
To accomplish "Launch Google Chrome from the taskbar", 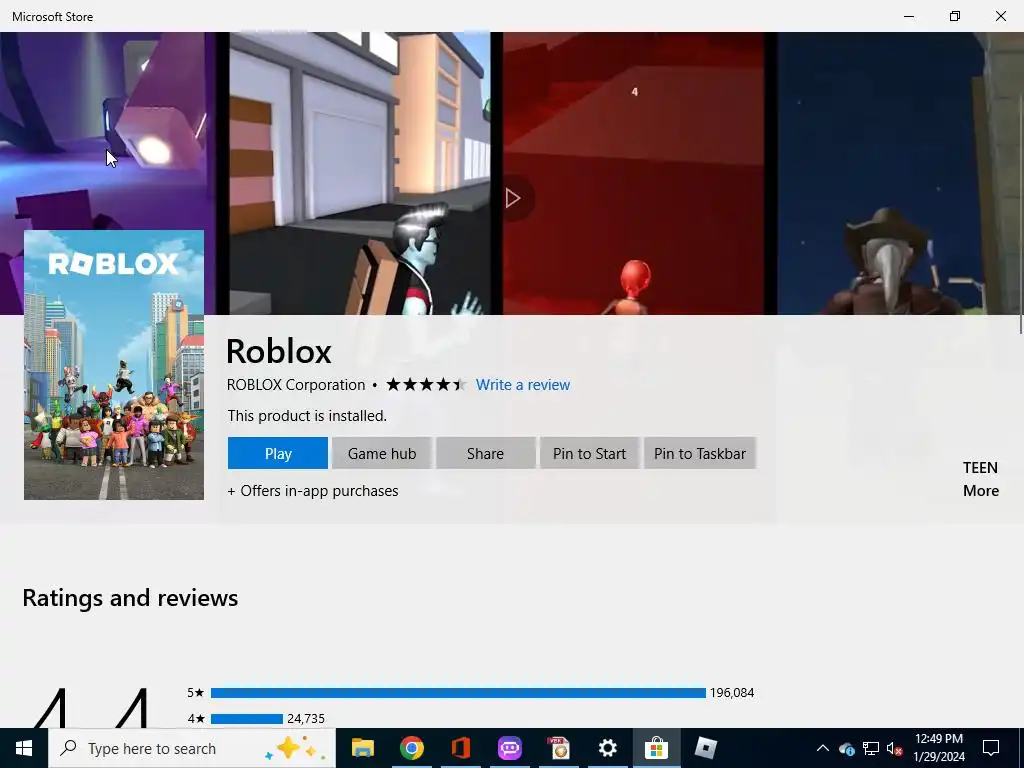I will [411, 748].
